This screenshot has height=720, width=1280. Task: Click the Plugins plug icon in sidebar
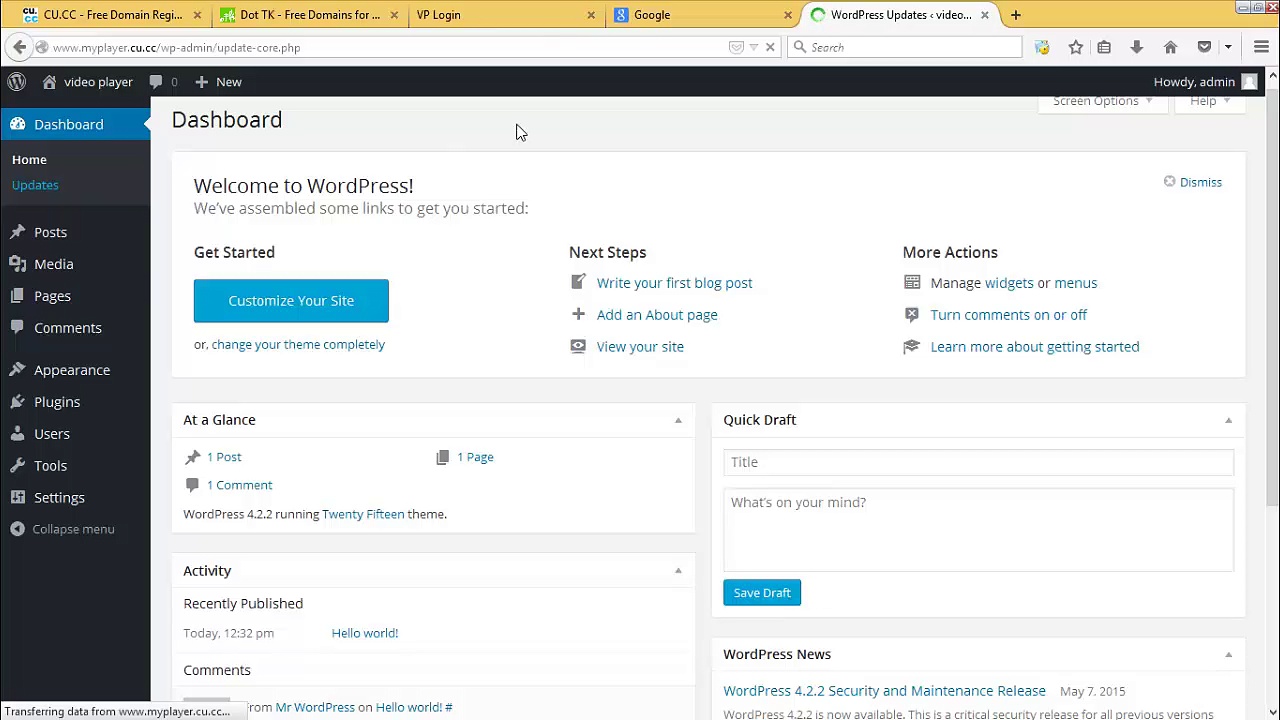(x=17, y=402)
